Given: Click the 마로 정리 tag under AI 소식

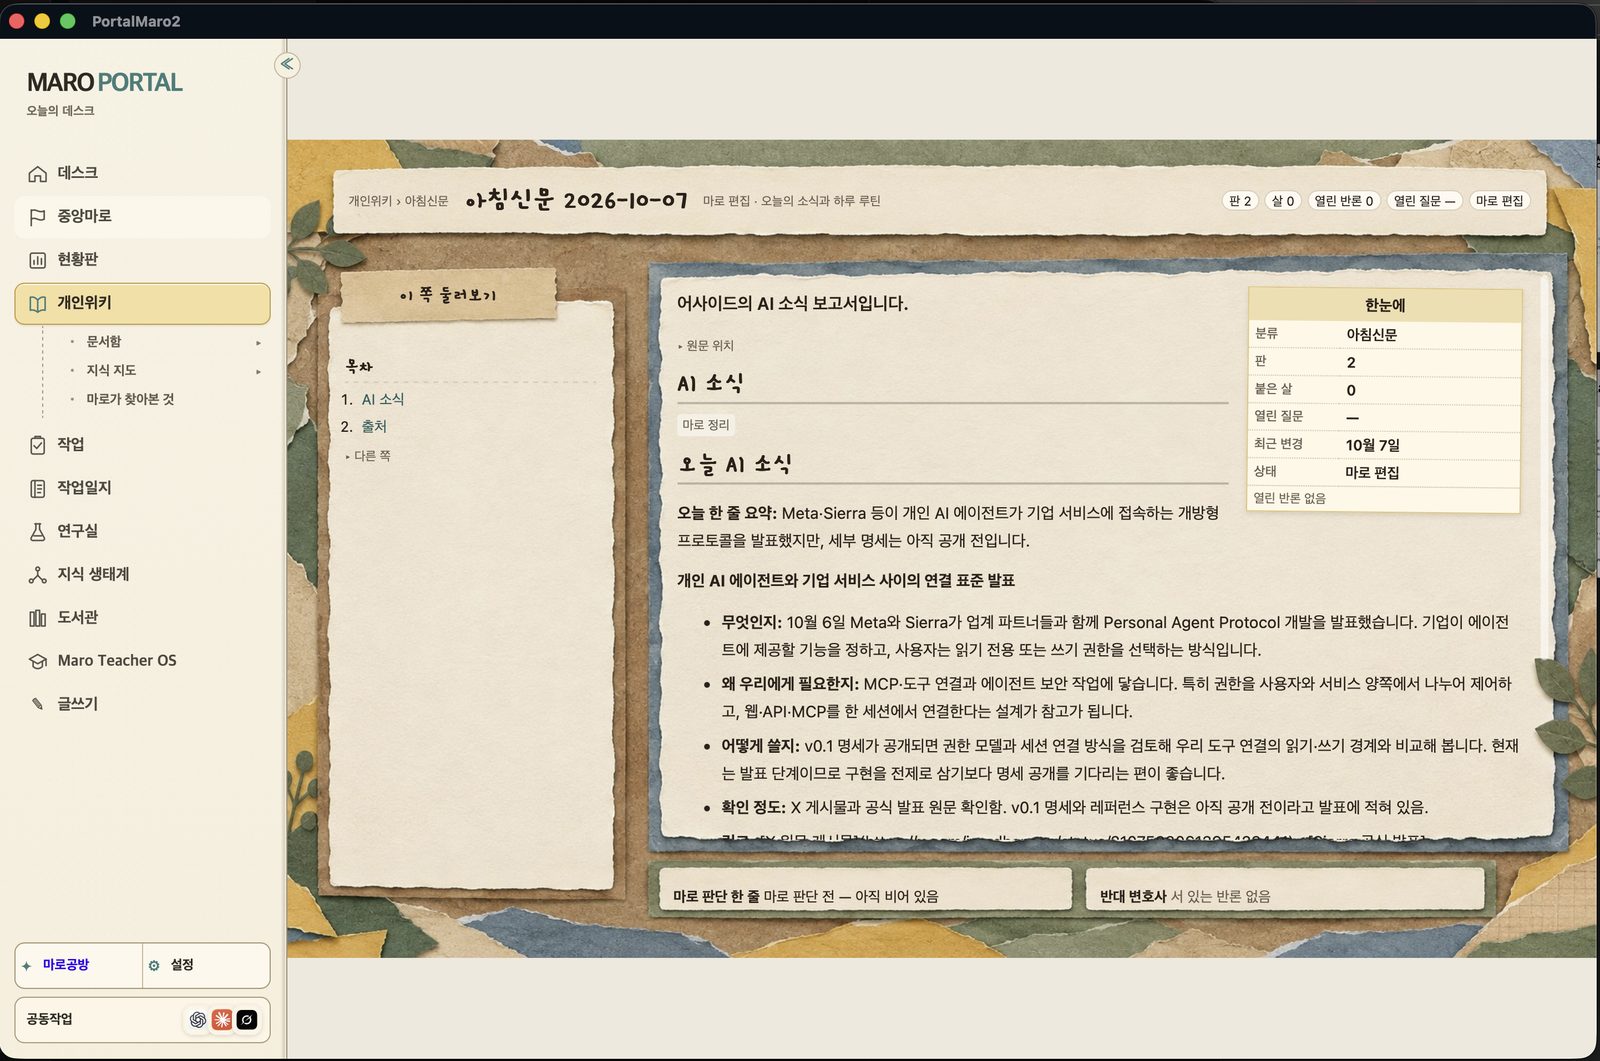Looking at the screenshot, I should point(706,425).
